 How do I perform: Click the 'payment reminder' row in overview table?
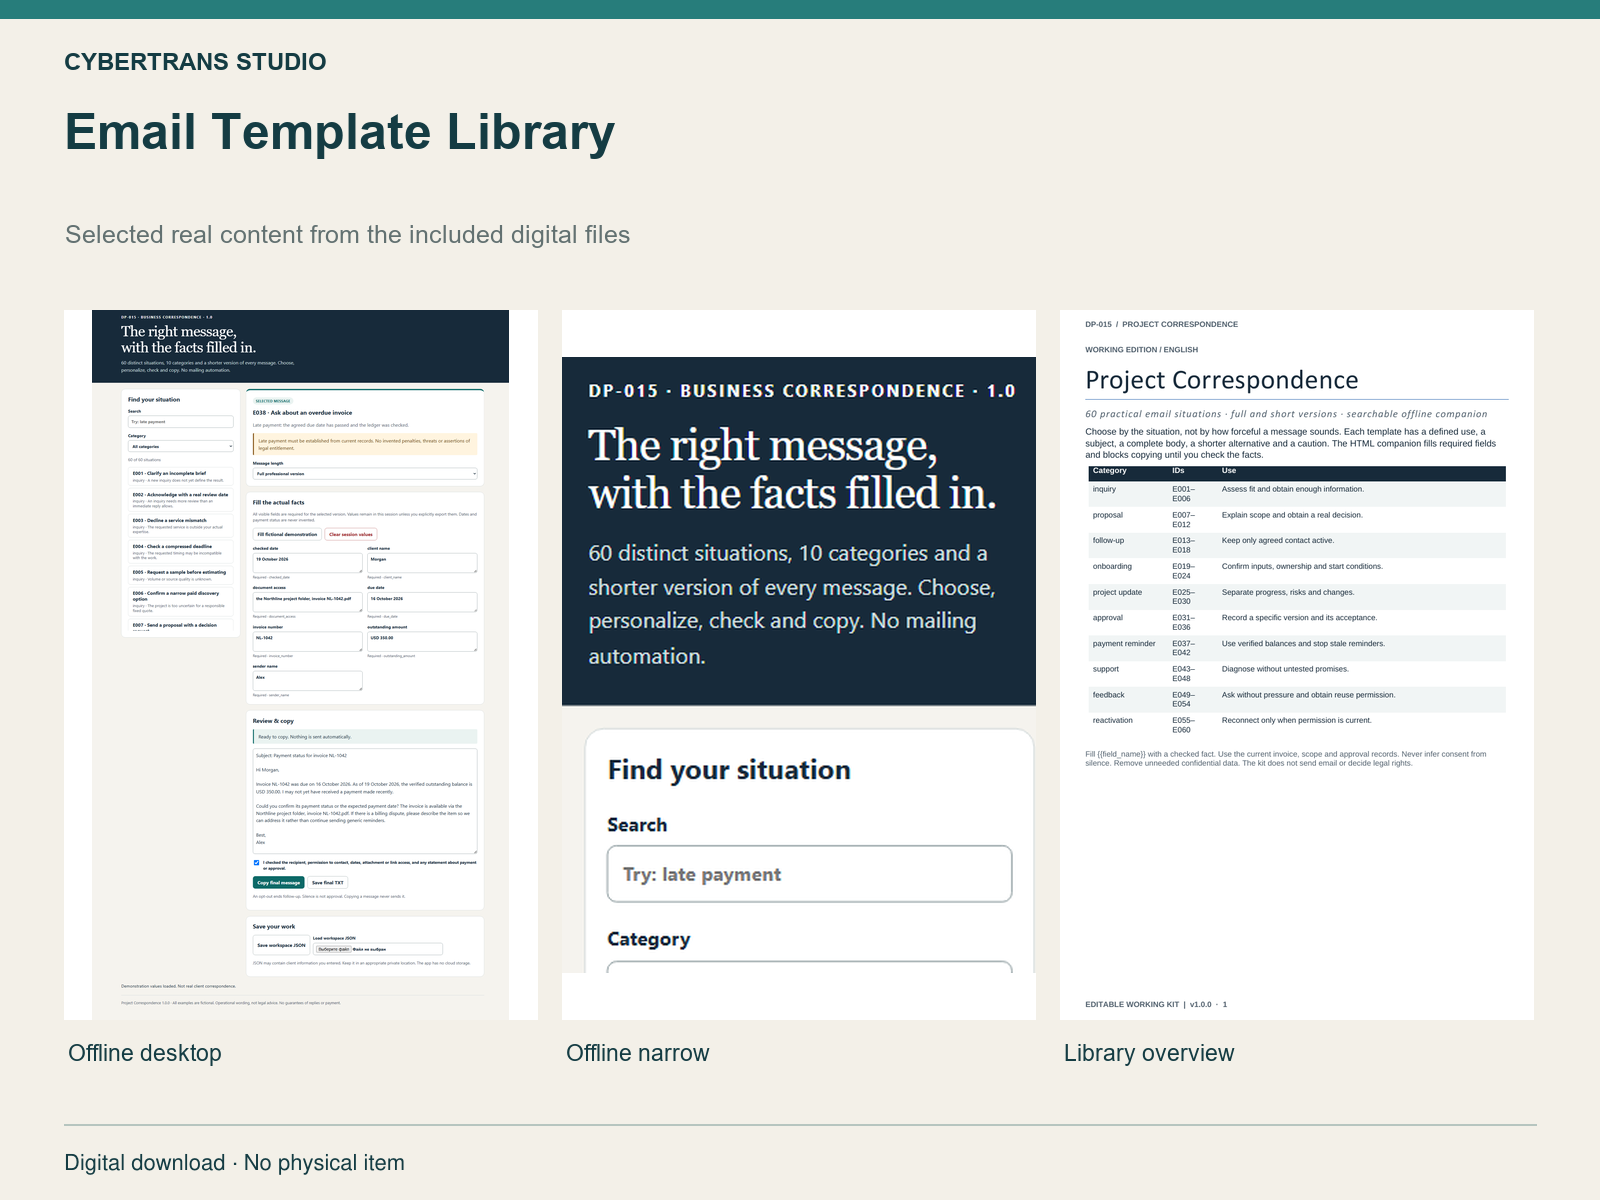(1297, 648)
